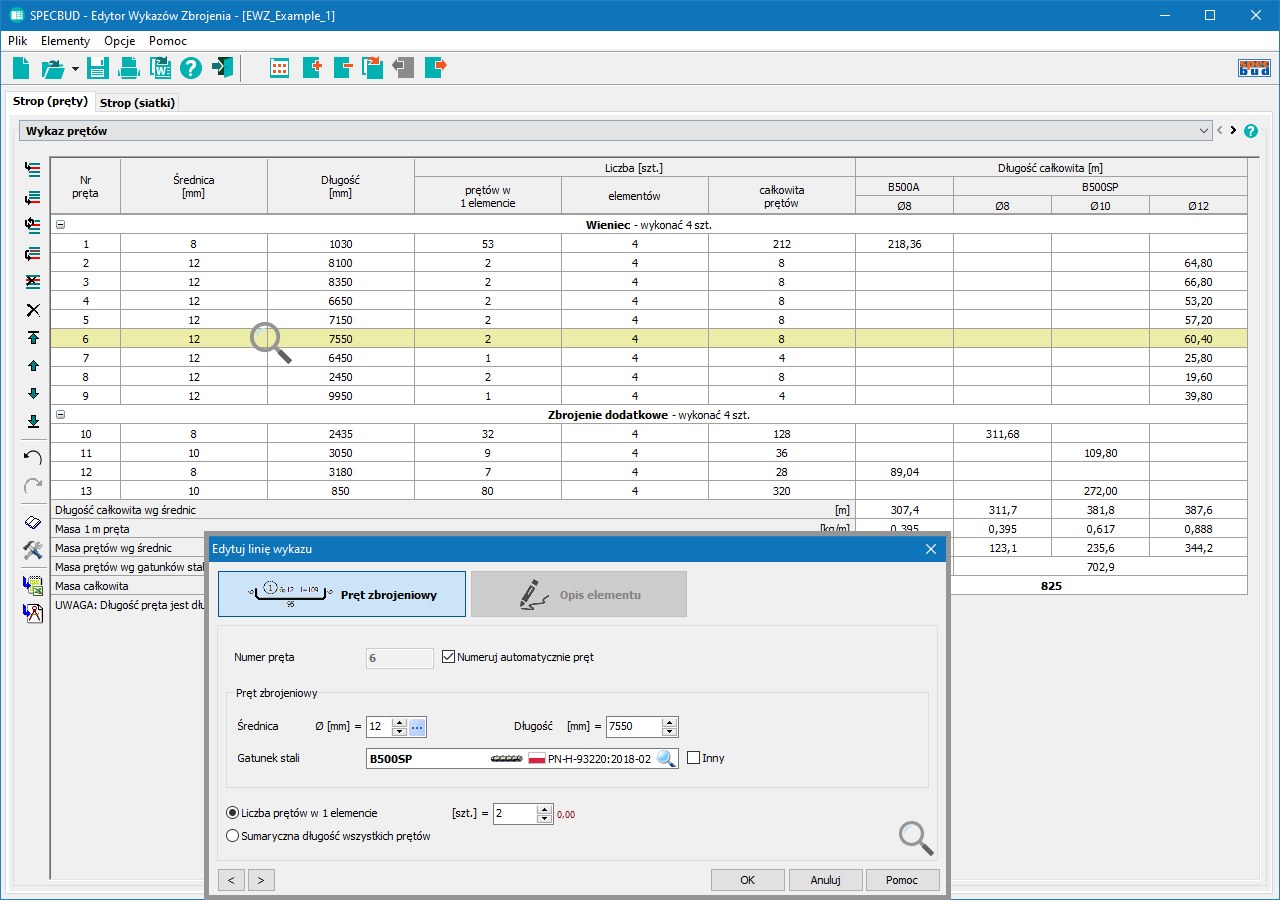This screenshot has height=900, width=1280.
Task: Collapse the 'Wieniec' group in the table
Action: pos(60,225)
